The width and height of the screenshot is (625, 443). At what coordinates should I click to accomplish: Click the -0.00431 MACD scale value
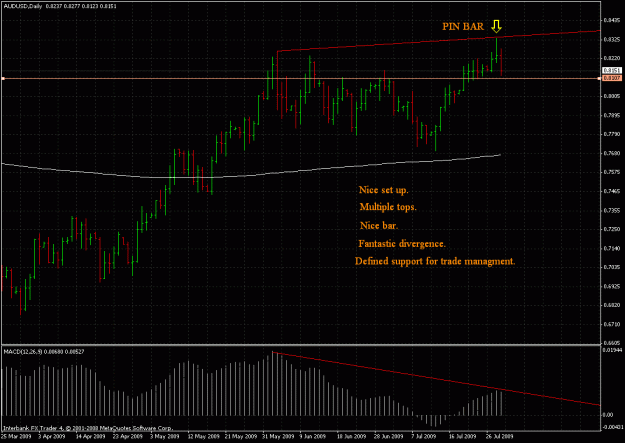(x=613, y=427)
